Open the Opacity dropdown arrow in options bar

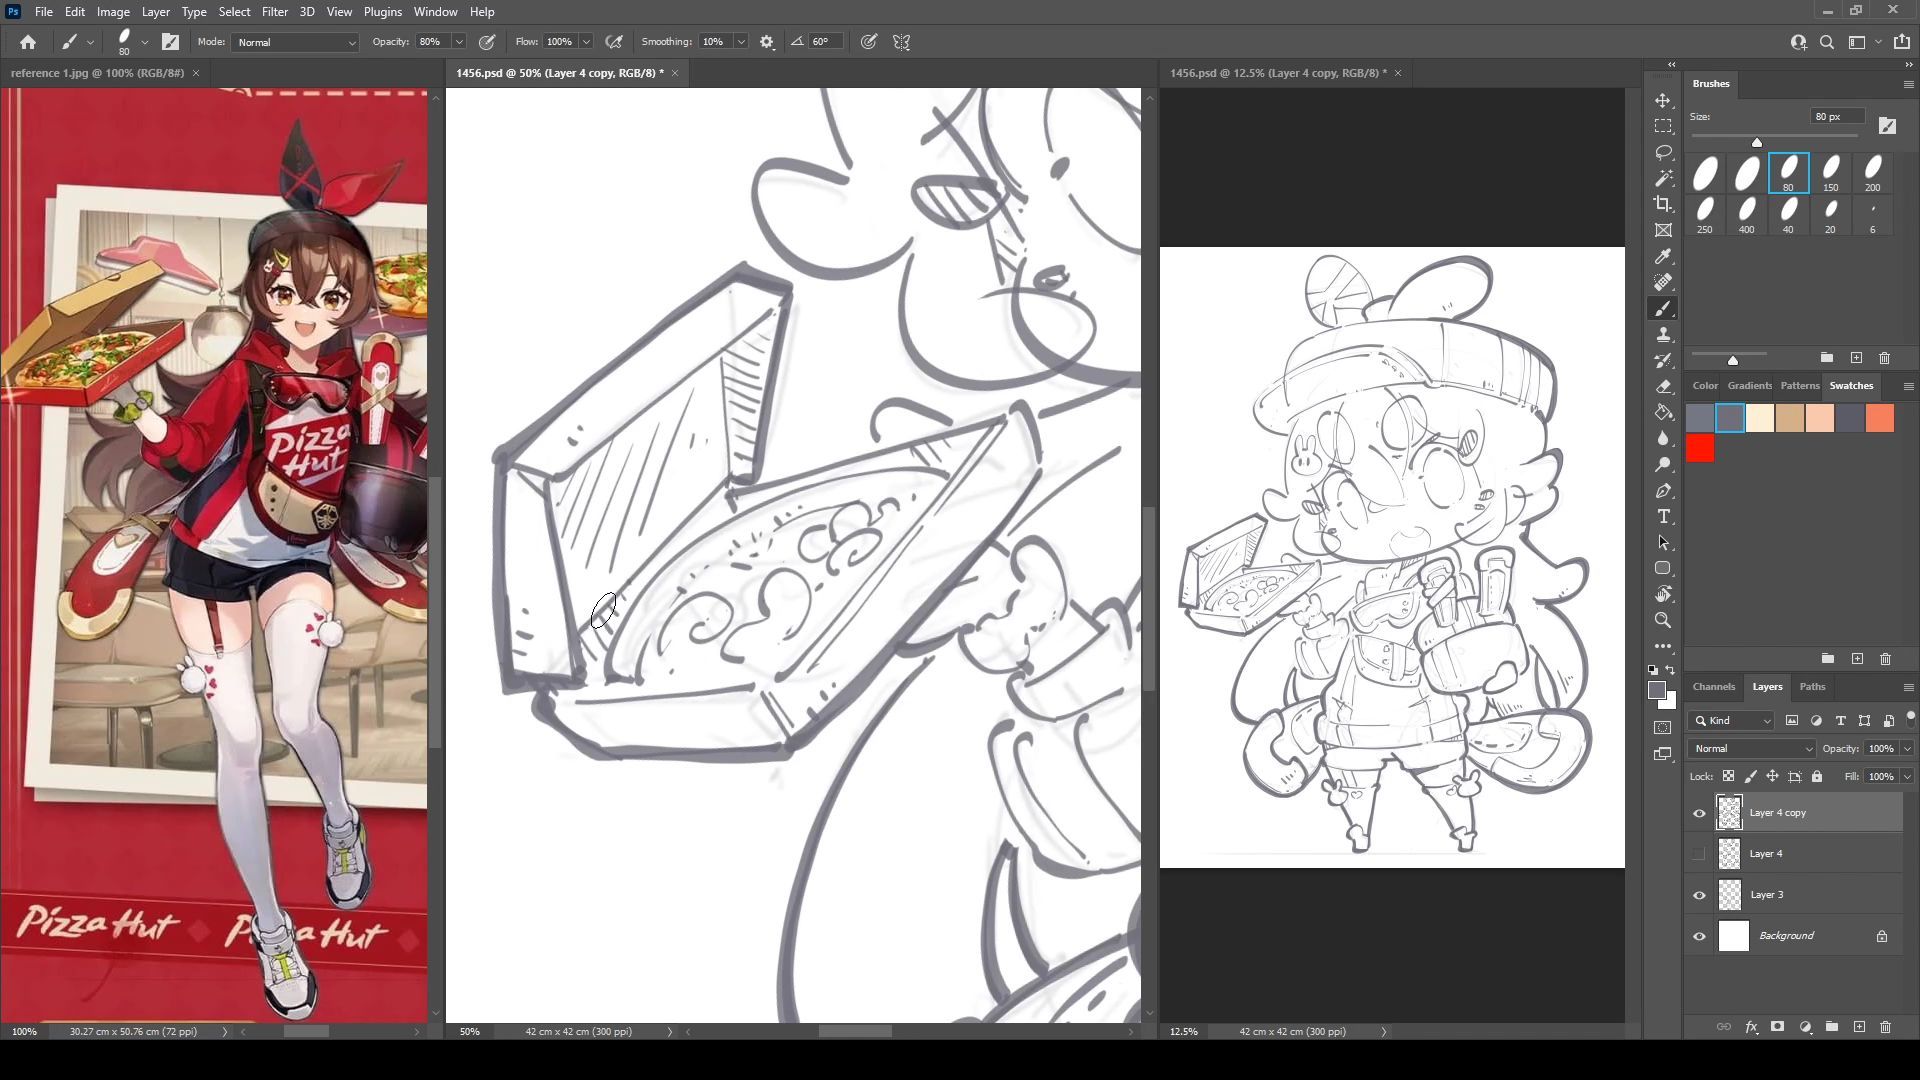coord(459,42)
